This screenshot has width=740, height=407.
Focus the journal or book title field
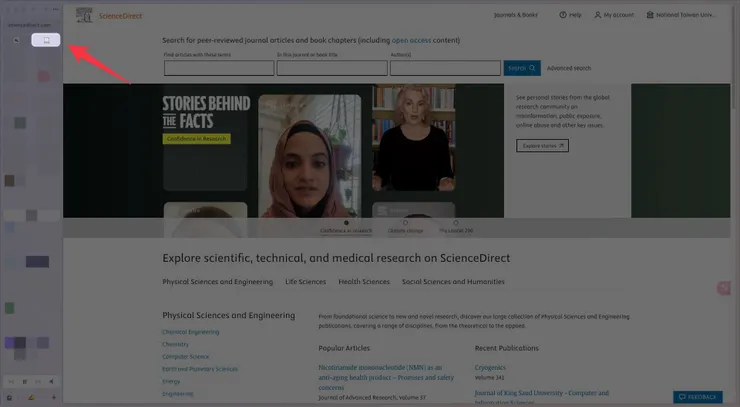point(332,68)
